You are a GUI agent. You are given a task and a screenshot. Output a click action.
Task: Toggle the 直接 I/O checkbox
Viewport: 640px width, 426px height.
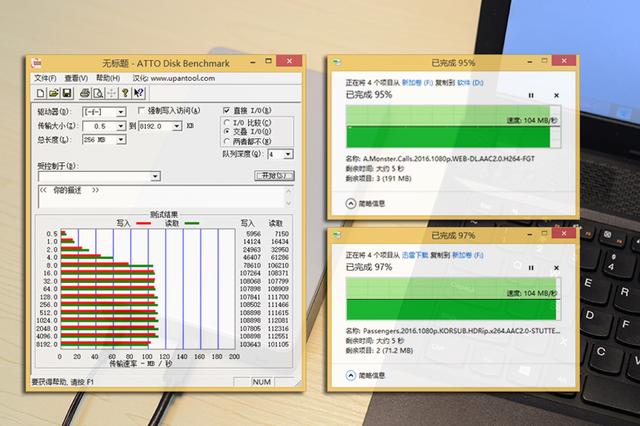[227, 111]
